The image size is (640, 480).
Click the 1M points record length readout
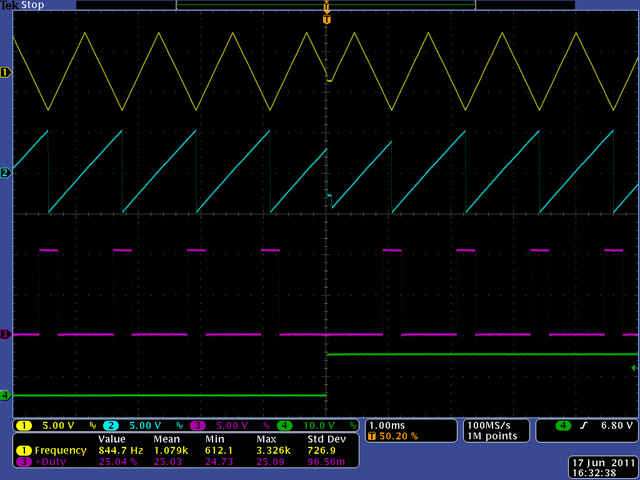494,436
